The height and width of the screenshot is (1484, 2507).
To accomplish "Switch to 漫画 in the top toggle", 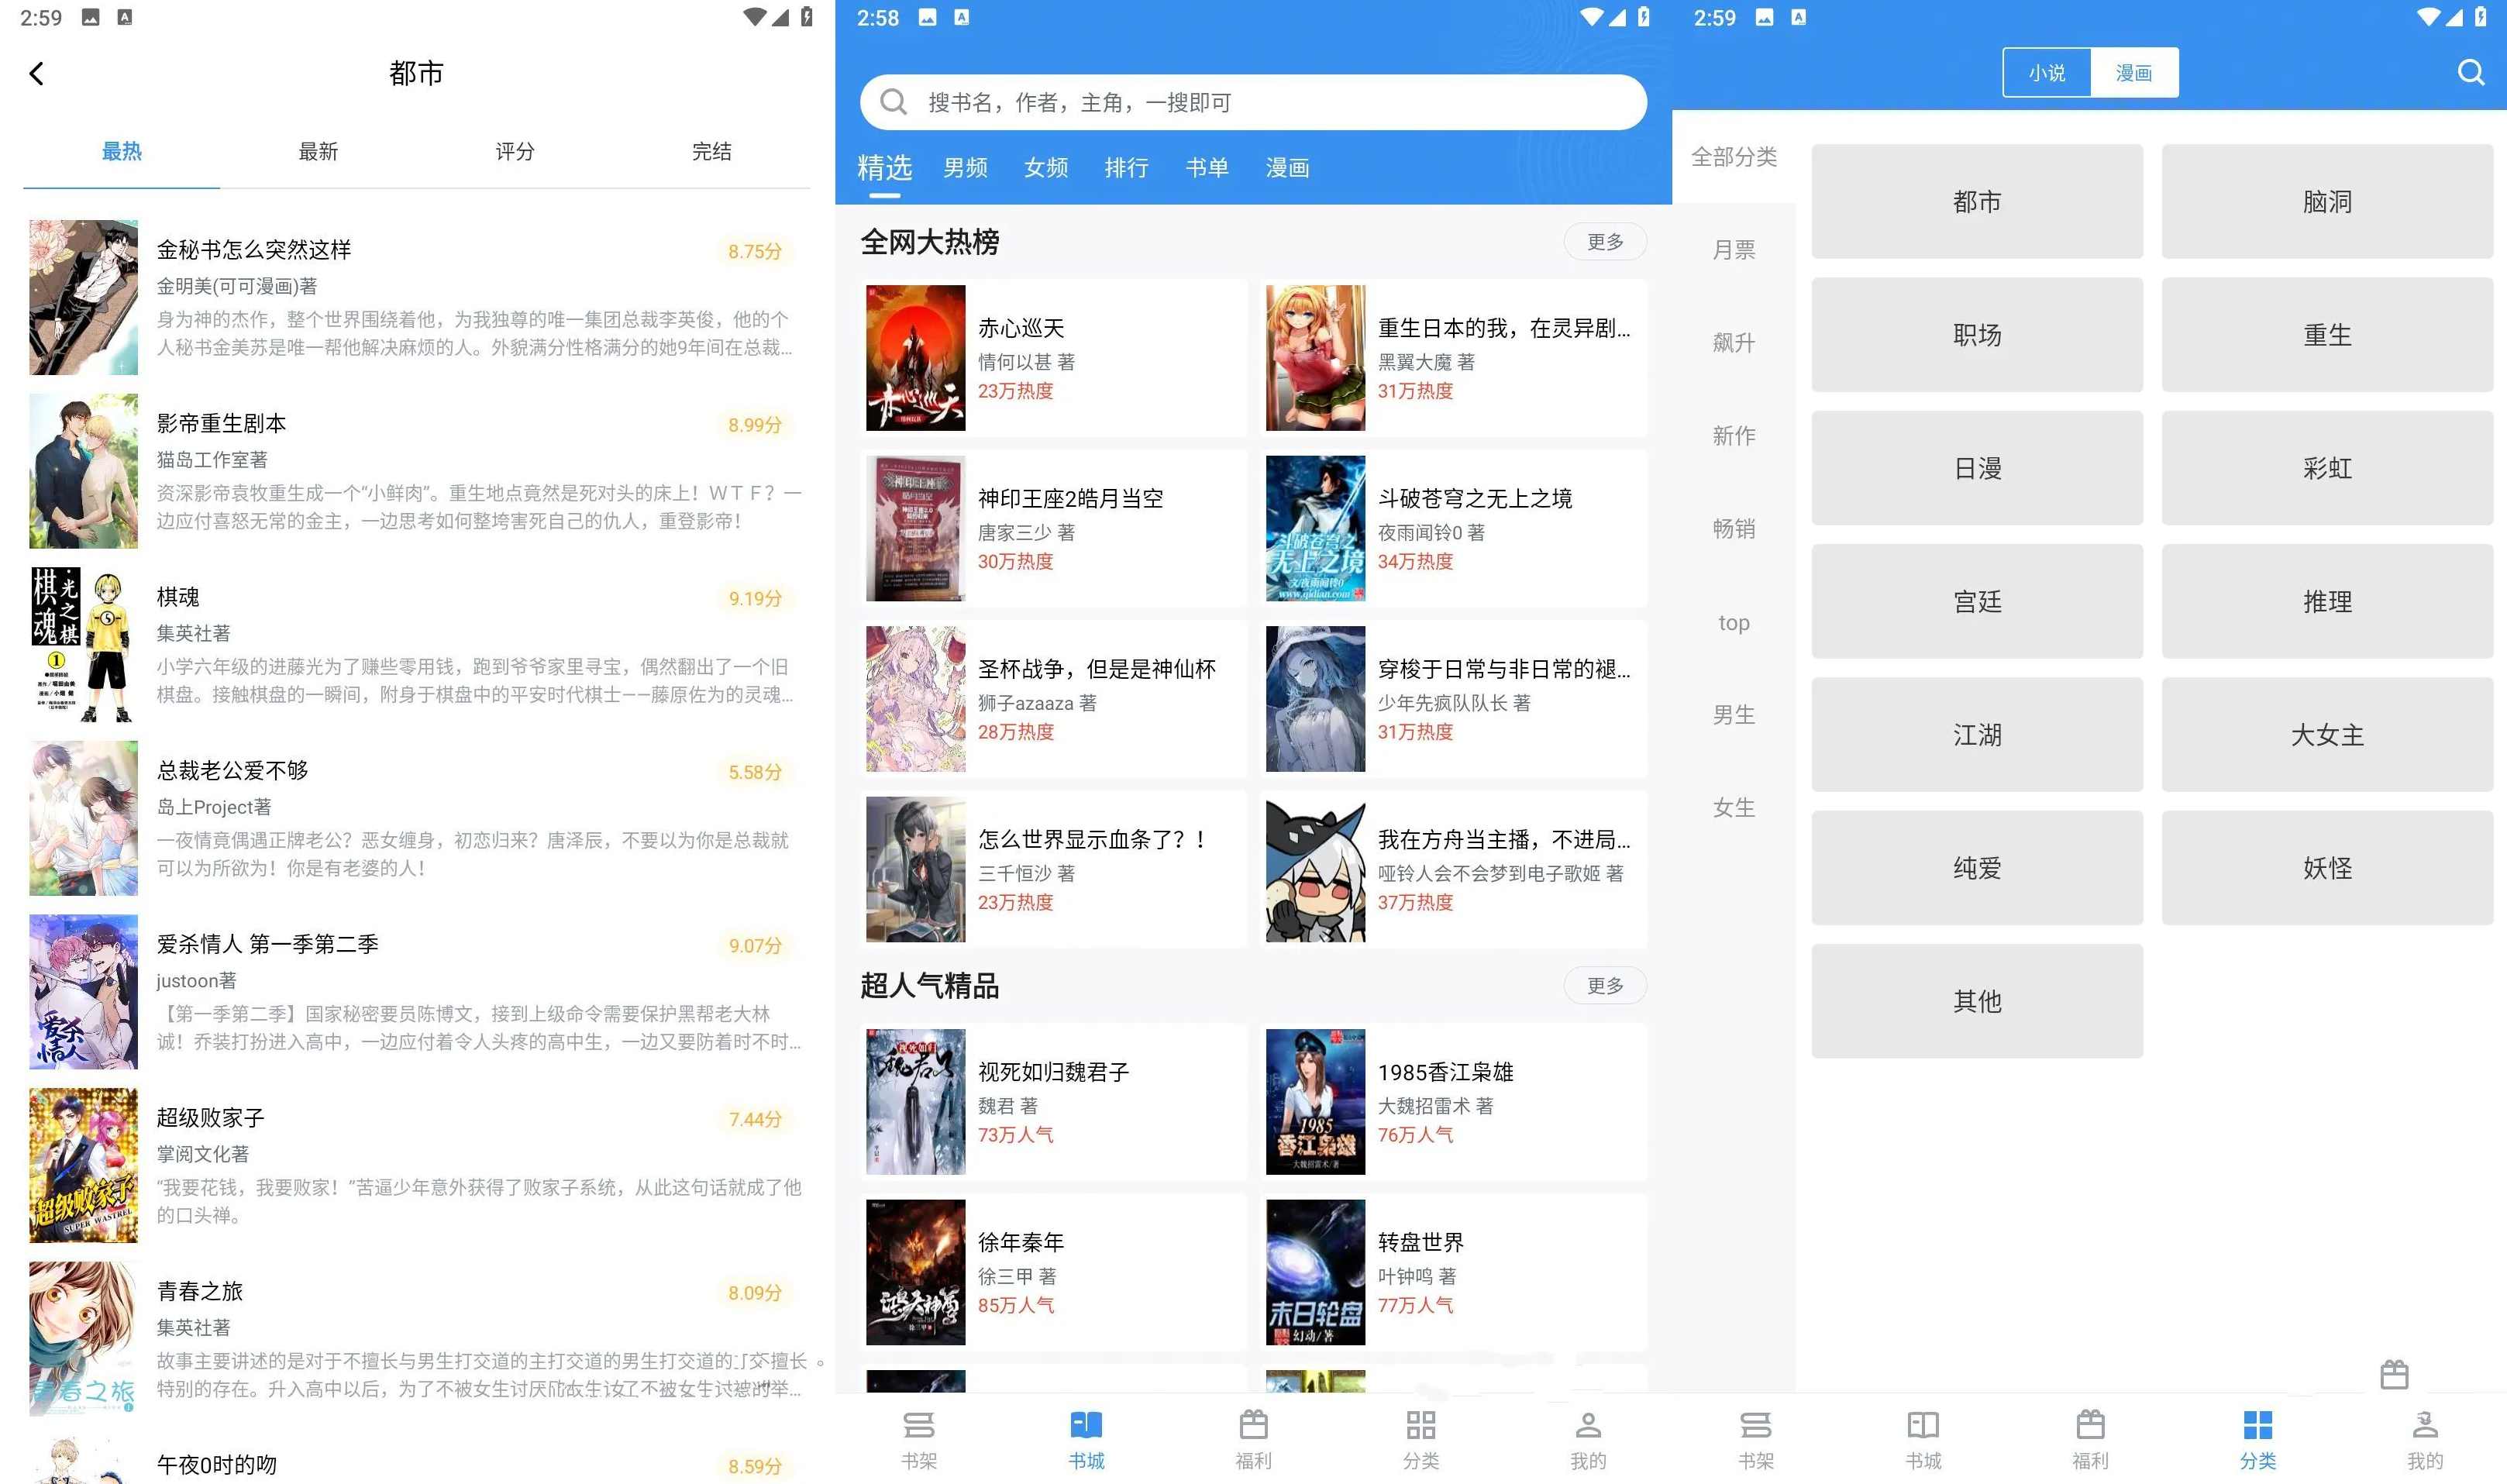I will tap(2134, 72).
